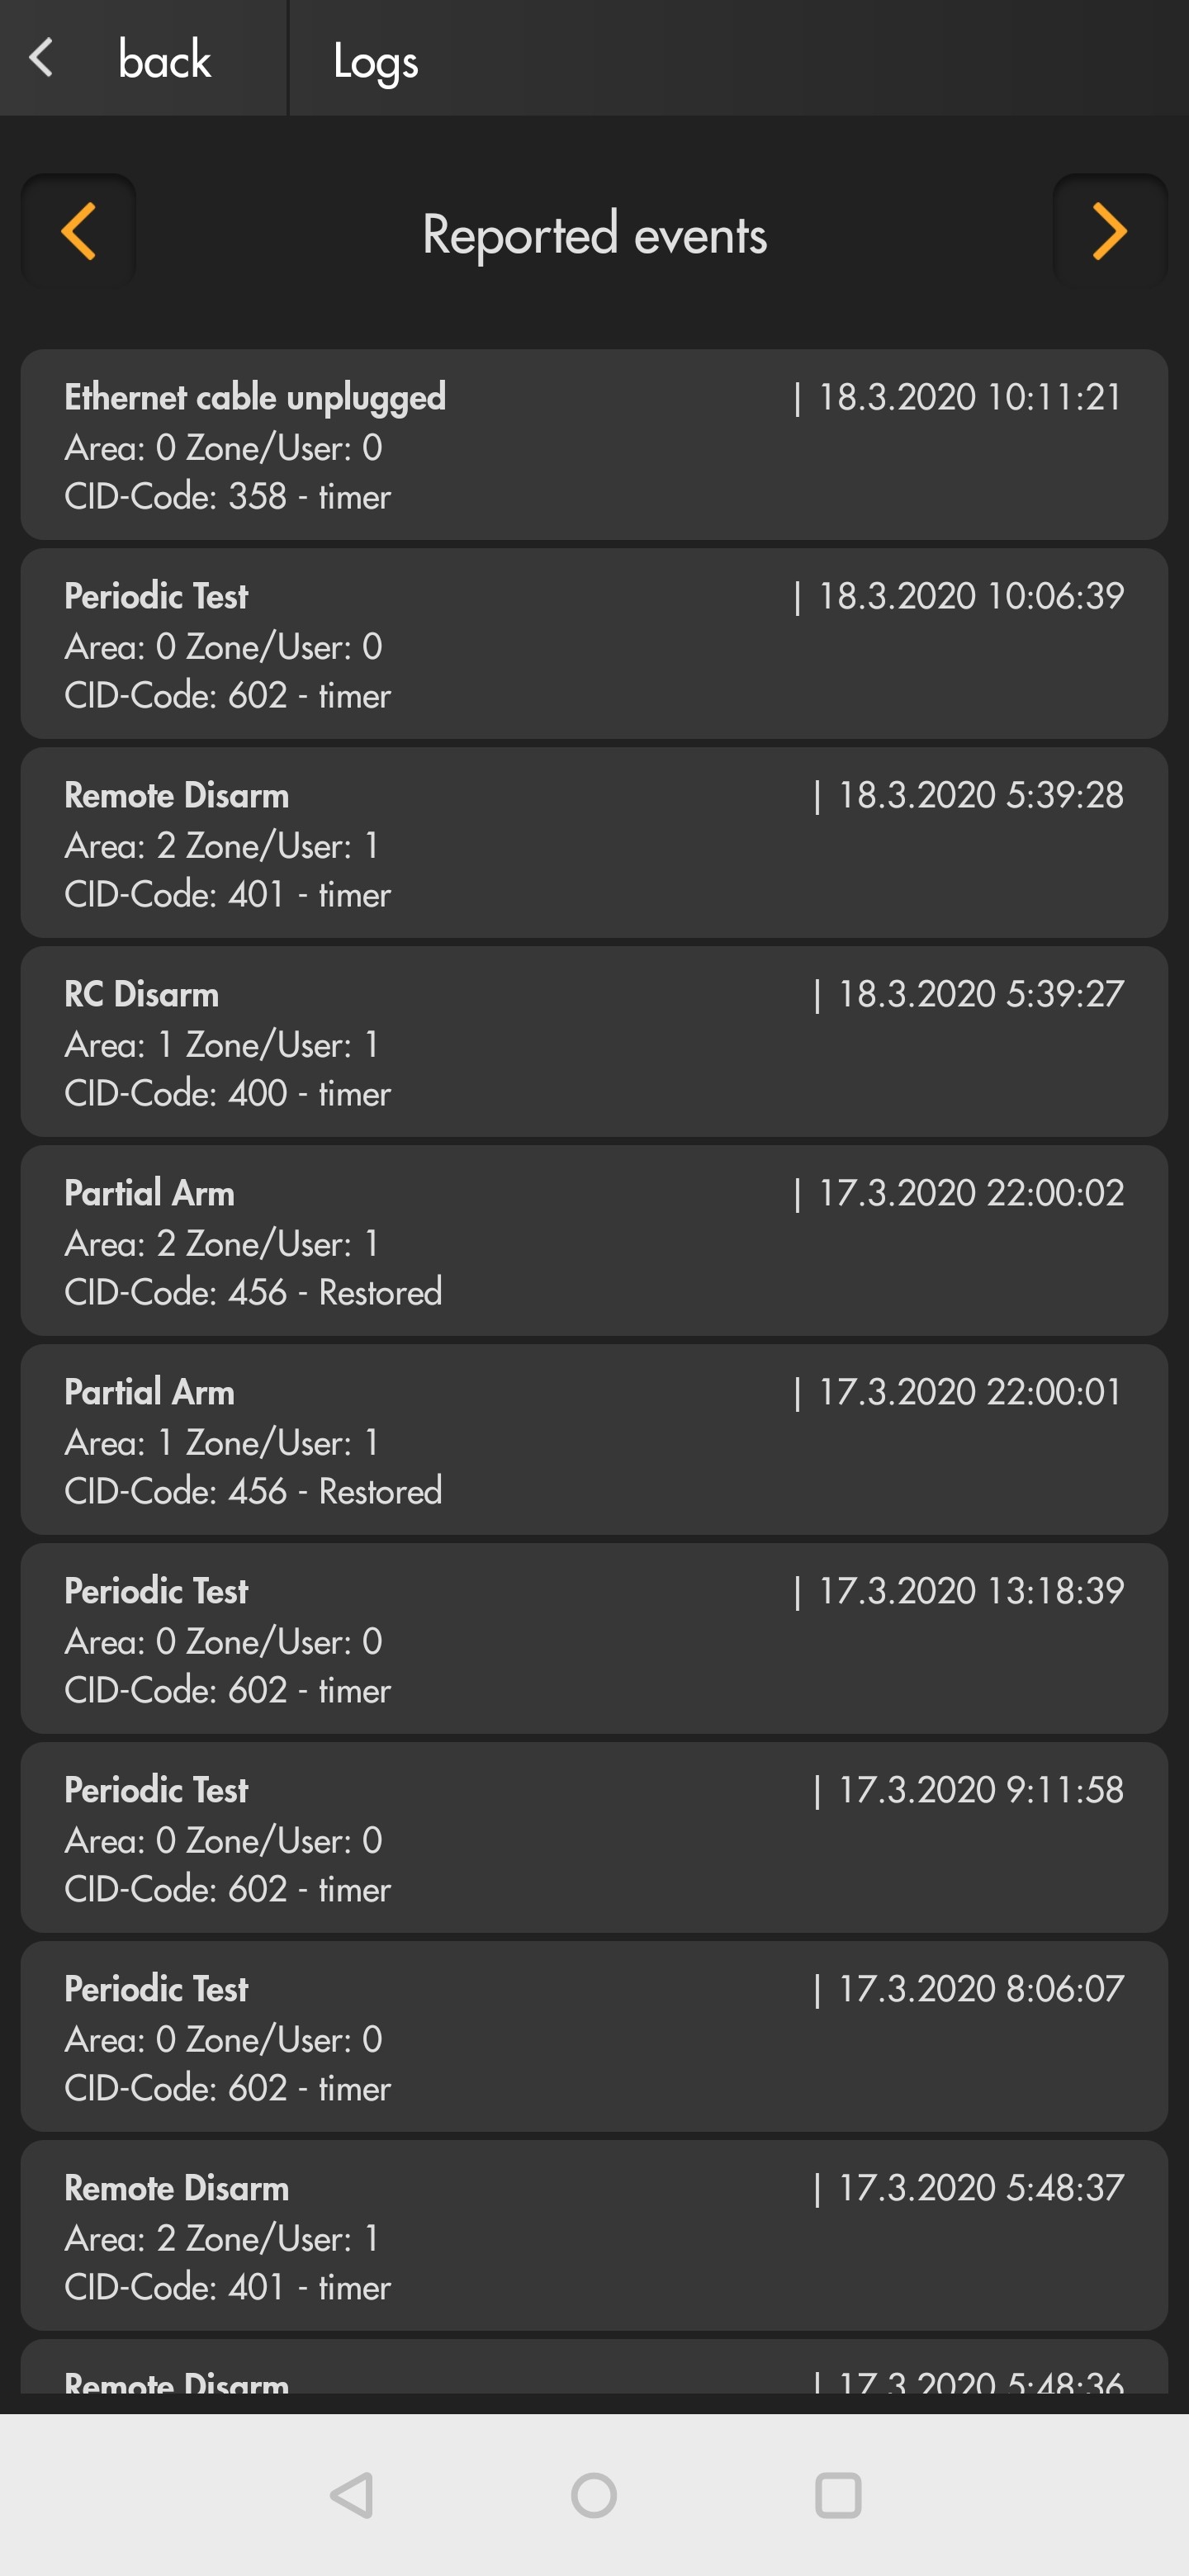Open the Ethernet cable unplugged event
Viewport: 1189px width, 2576px height.
(x=594, y=445)
